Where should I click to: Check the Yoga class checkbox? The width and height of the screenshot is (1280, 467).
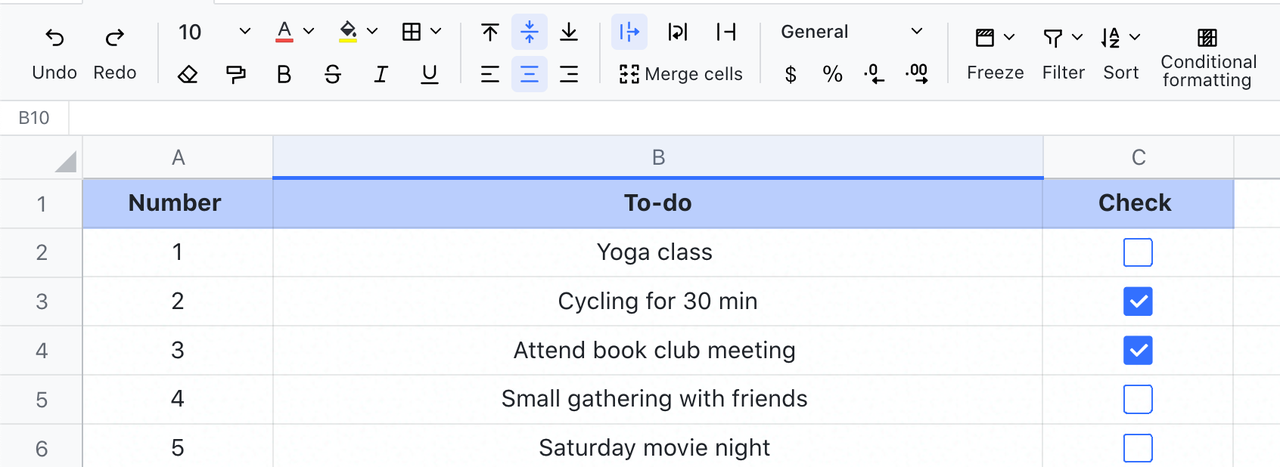tap(1137, 252)
